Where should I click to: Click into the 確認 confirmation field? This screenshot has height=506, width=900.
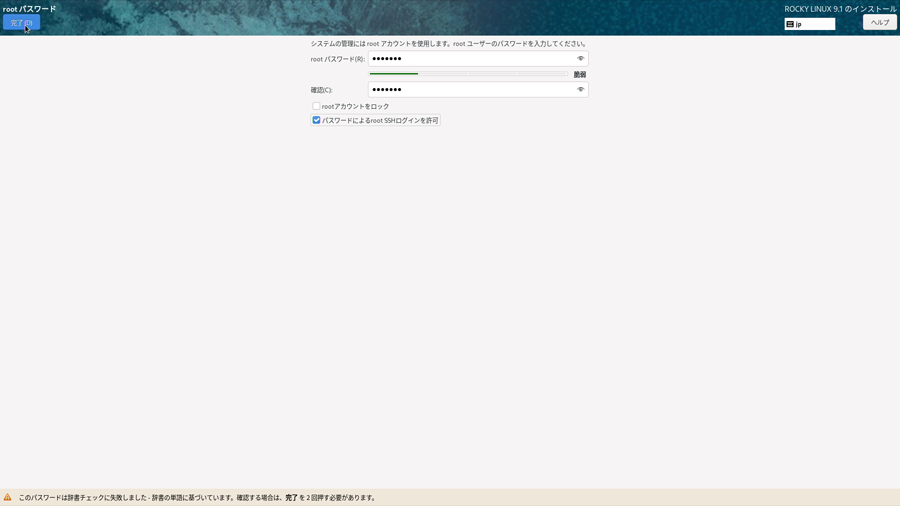coord(470,90)
